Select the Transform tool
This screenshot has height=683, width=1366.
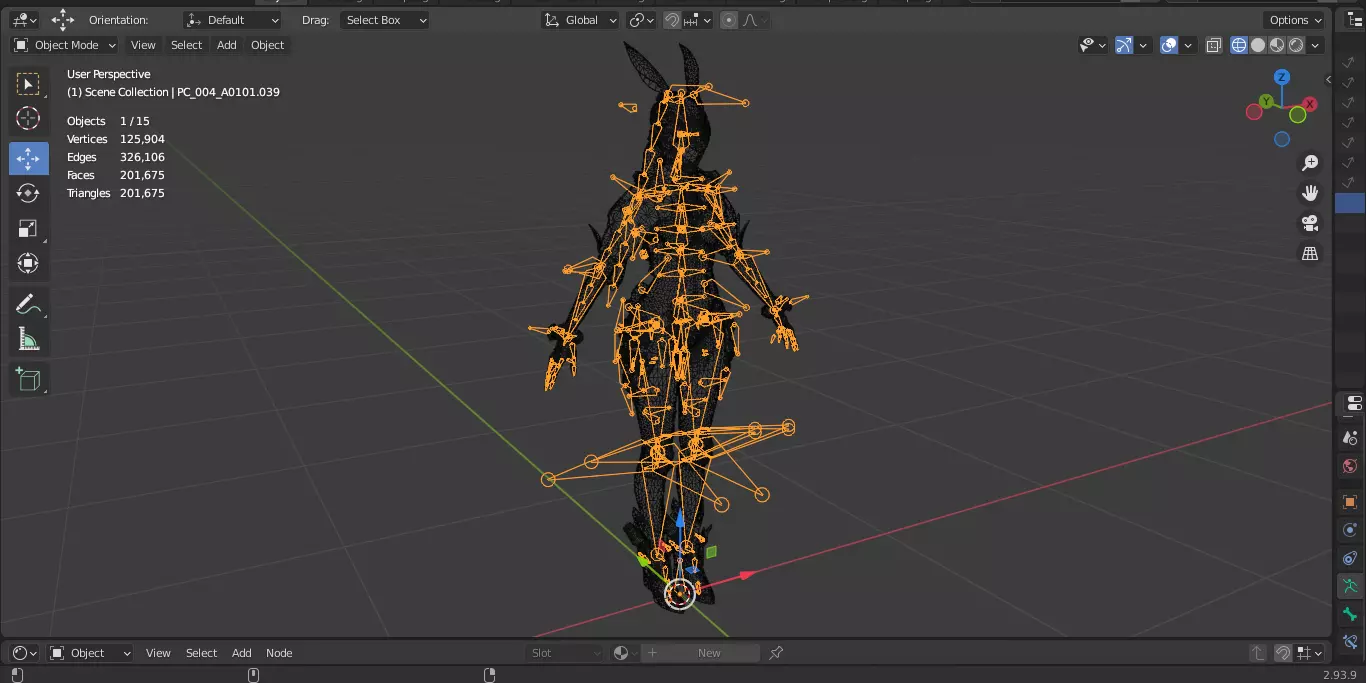pyautogui.click(x=28, y=263)
